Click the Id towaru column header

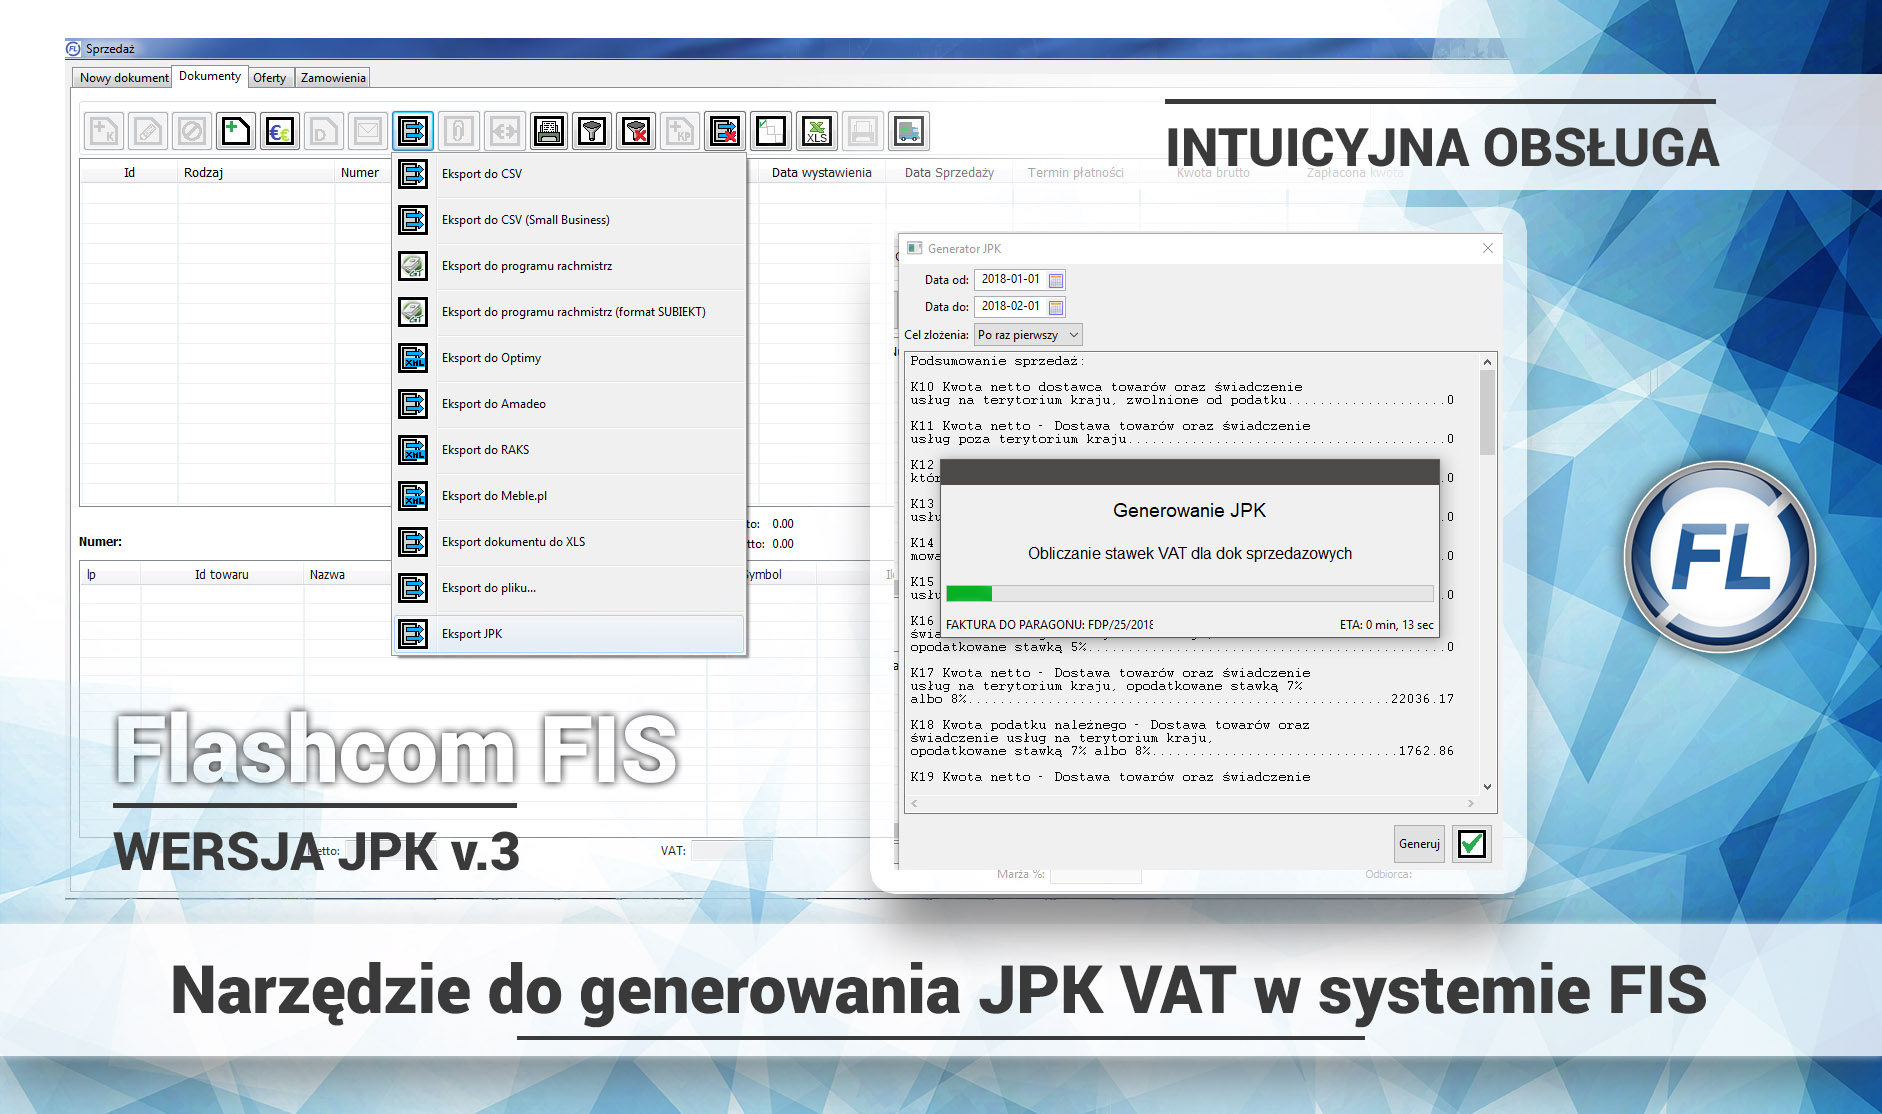222,575
